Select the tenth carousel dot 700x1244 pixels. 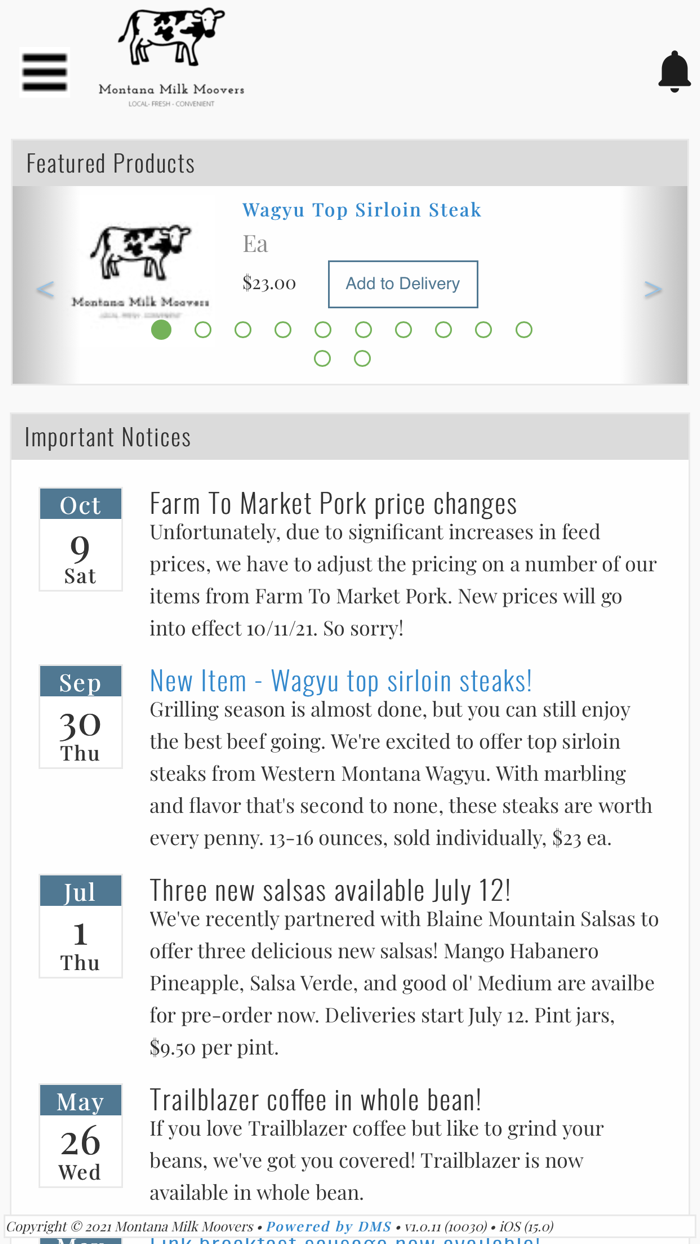(x=524, y=330)
